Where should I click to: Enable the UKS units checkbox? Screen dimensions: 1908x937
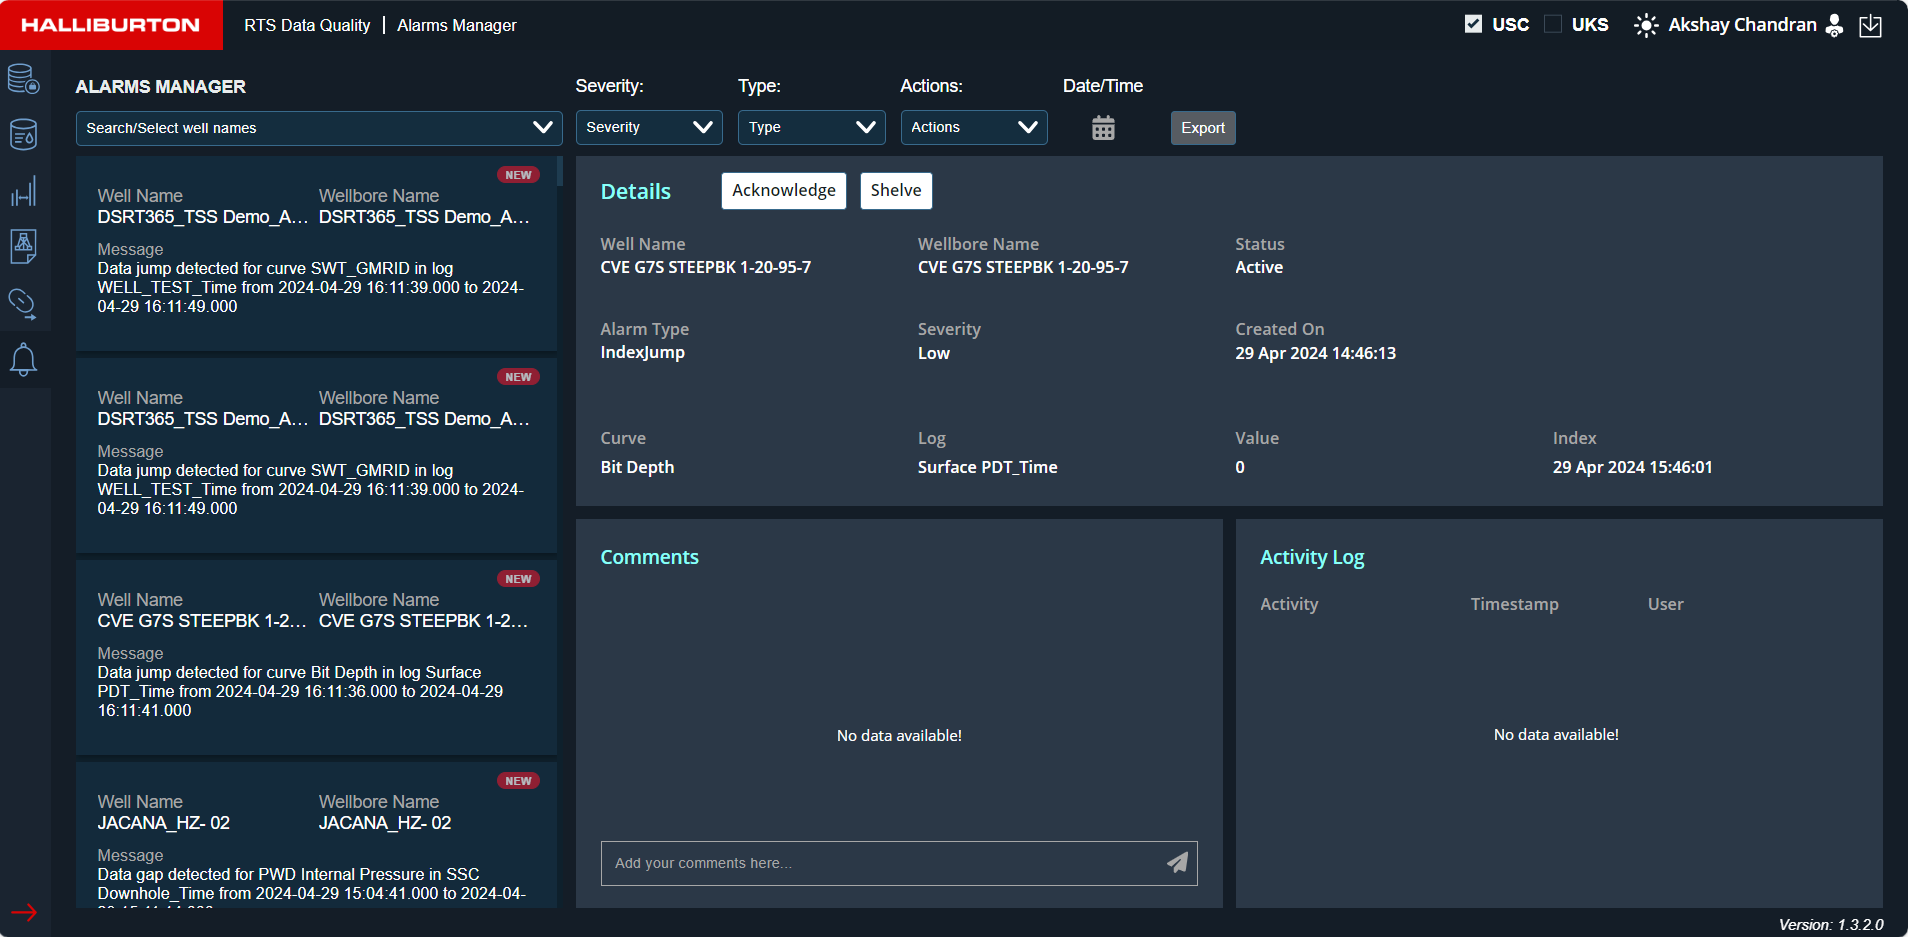pos(1553,24)
